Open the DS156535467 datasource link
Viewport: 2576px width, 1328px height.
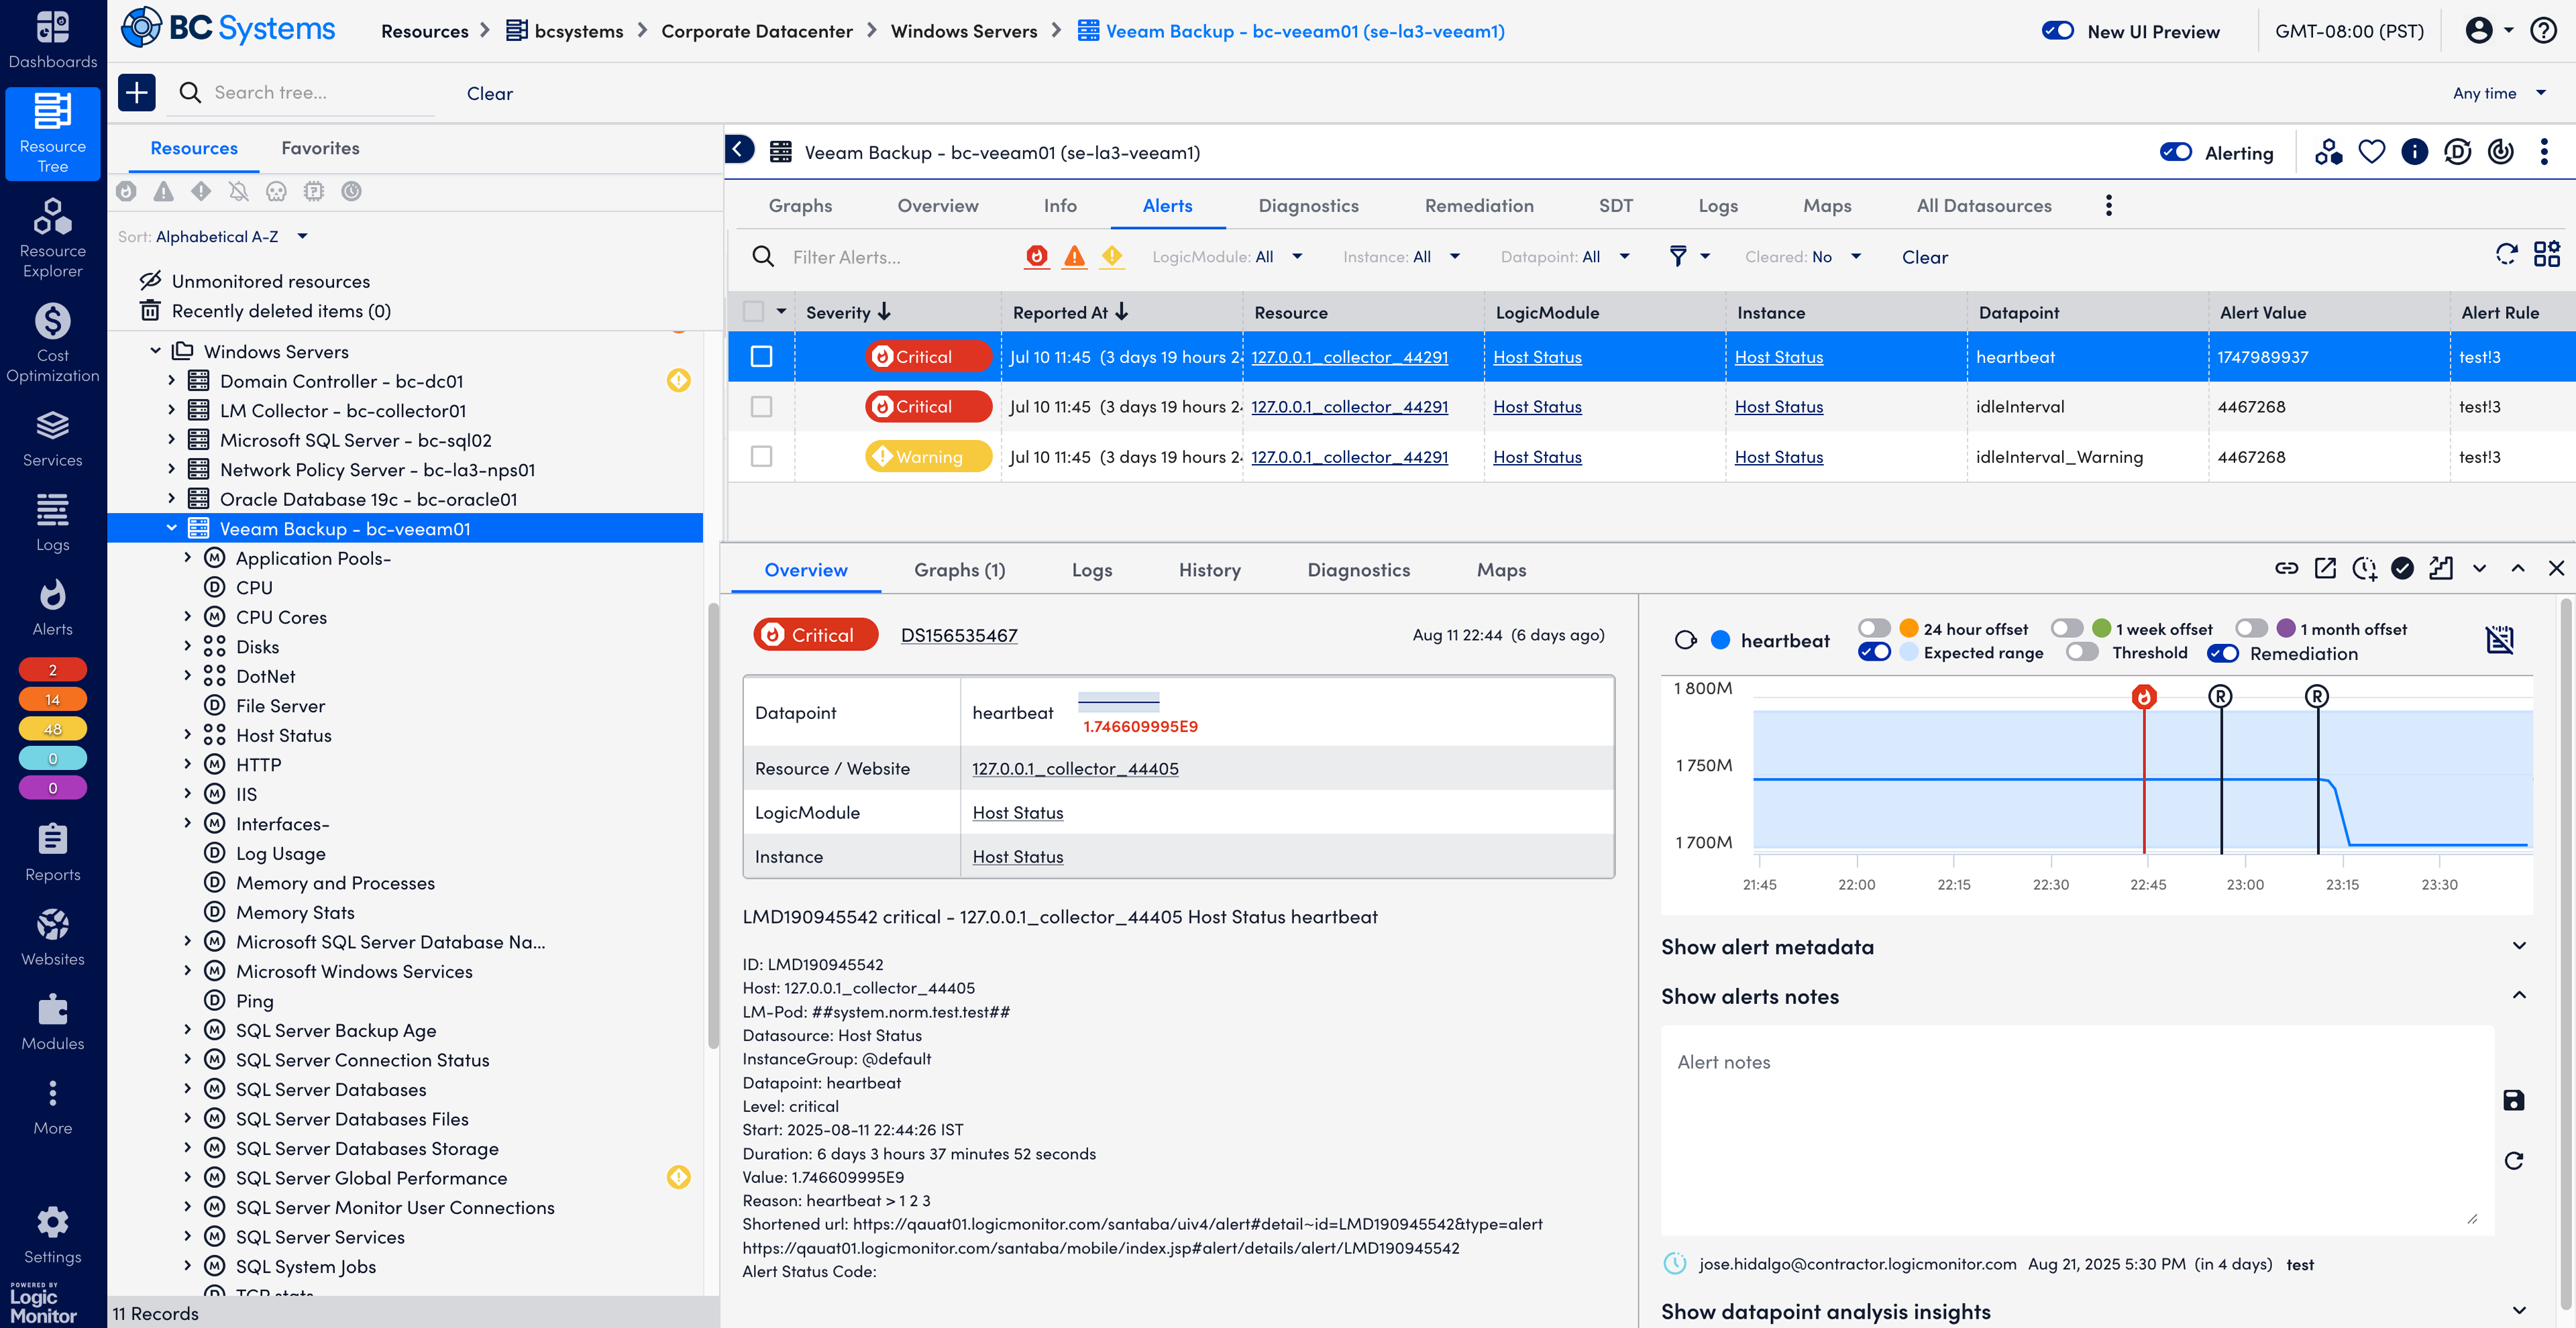pyautogui.click(x=959, y=635)
